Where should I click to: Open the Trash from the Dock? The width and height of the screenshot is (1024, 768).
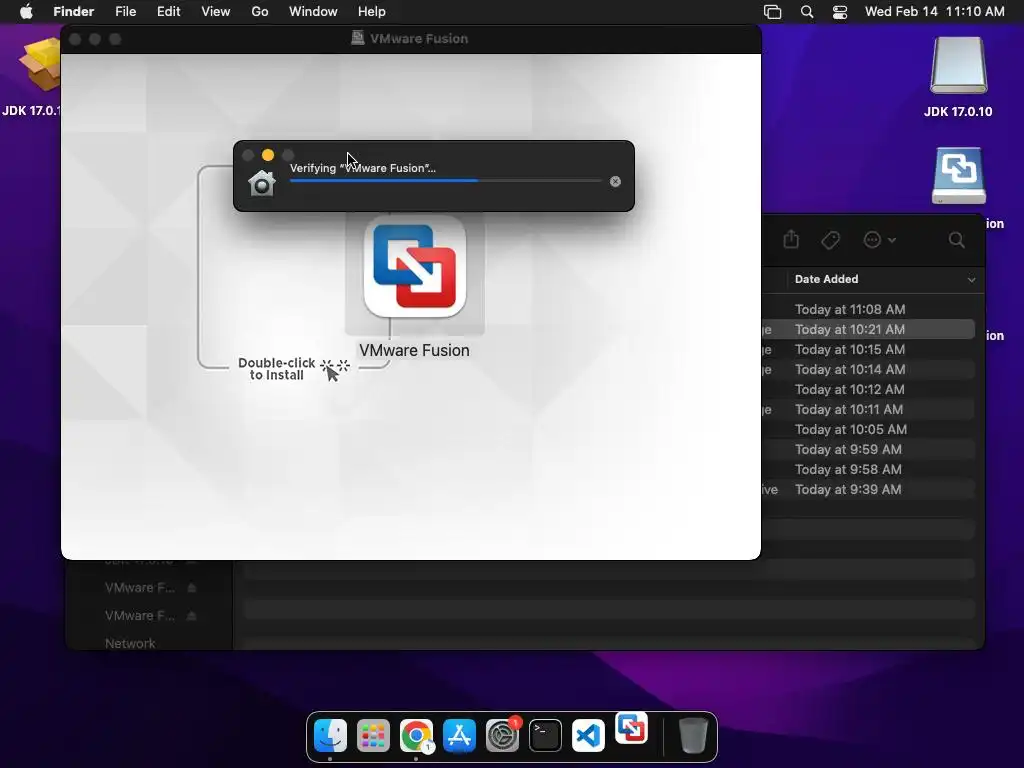pos(693,736)
